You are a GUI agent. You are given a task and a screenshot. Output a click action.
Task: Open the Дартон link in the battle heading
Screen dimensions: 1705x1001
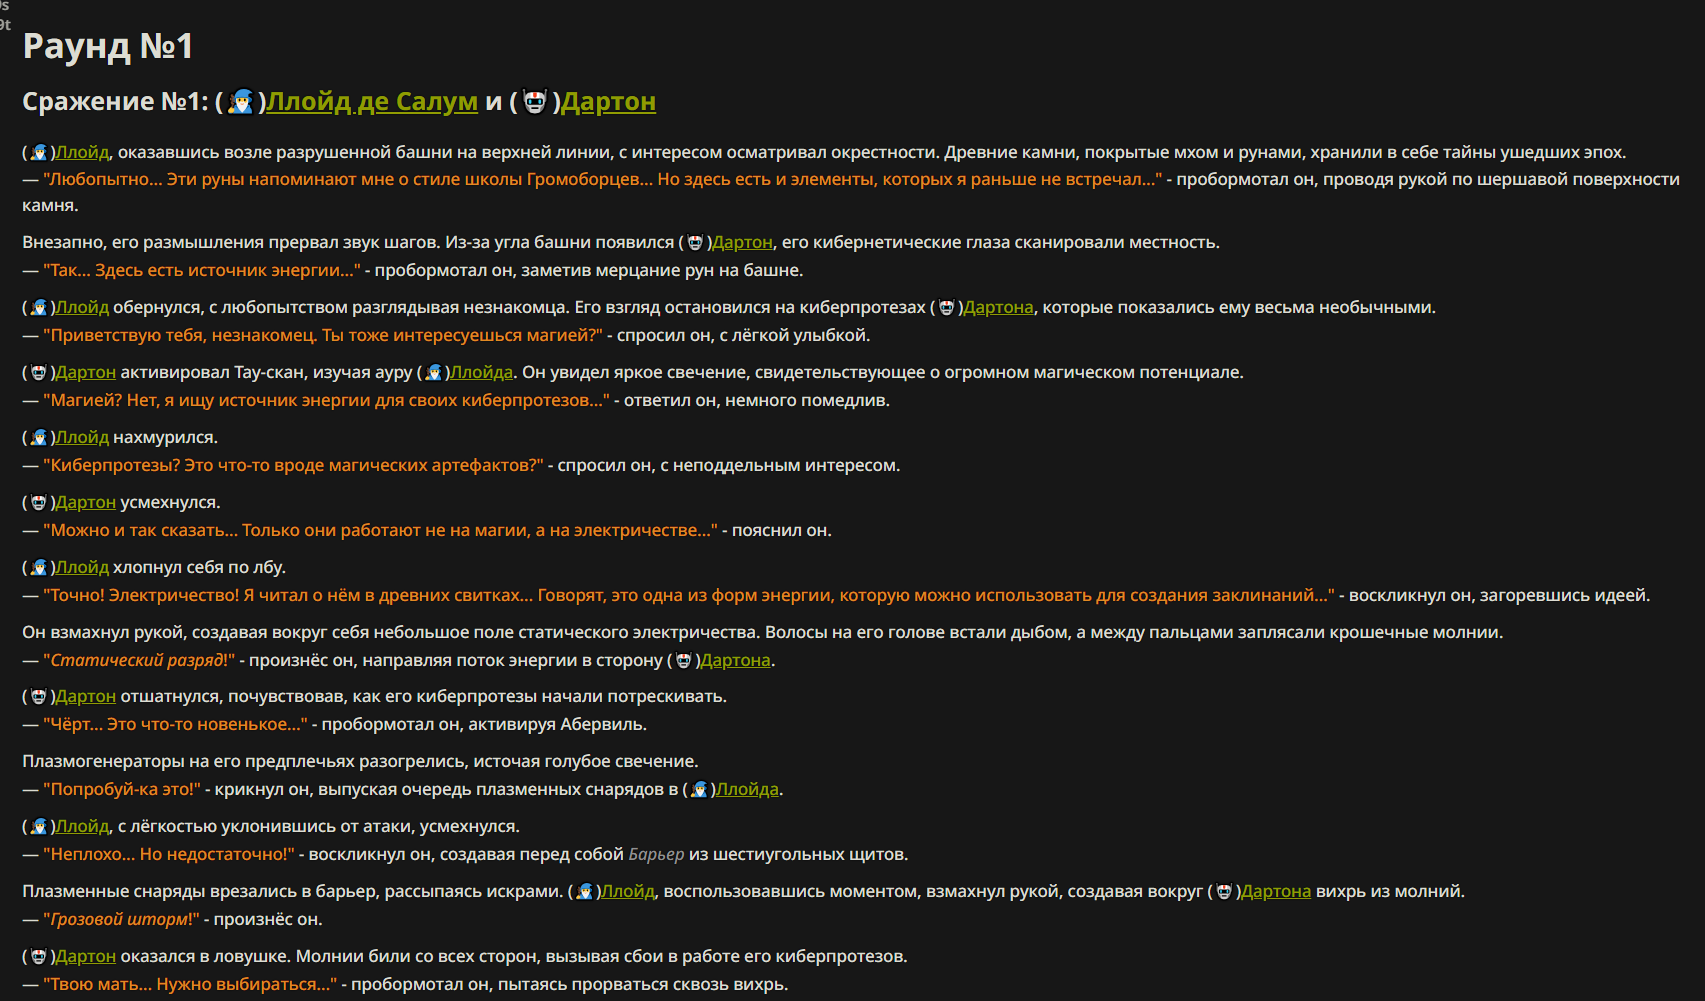(x=608, y=102)
